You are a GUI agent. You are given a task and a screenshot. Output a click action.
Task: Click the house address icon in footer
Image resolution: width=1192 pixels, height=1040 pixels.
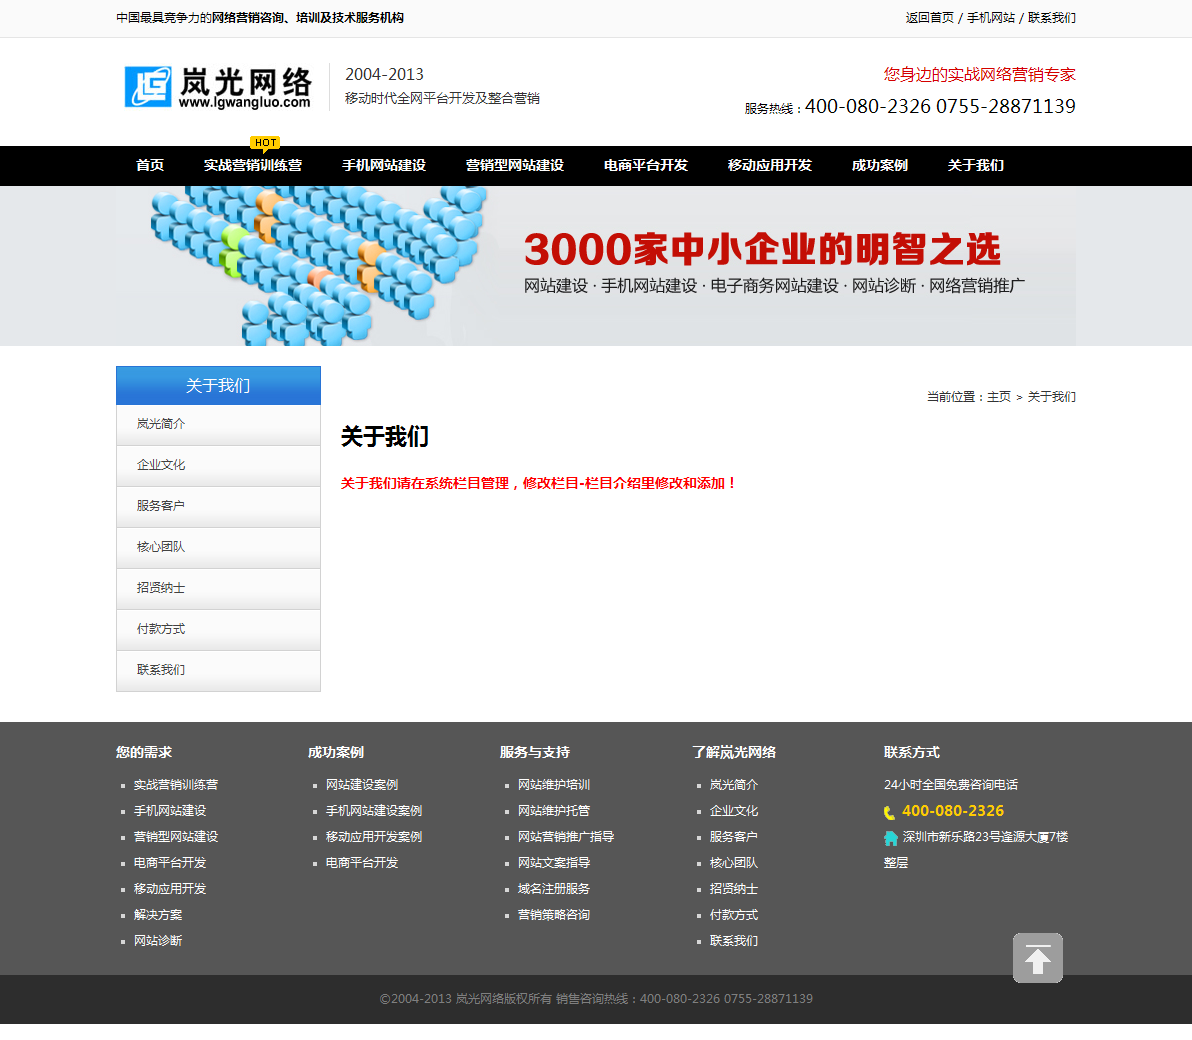(890, 838)
